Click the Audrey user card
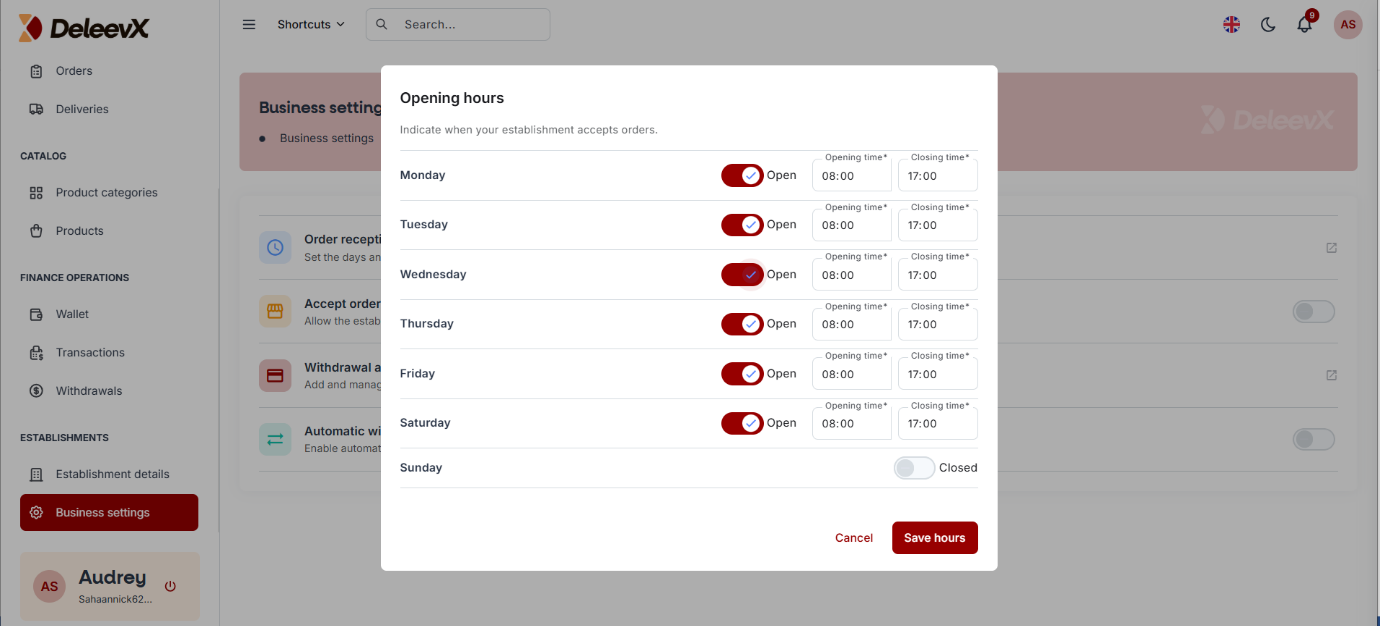Viewport: 1380px width, 626px height. click(x=110, y=586)
